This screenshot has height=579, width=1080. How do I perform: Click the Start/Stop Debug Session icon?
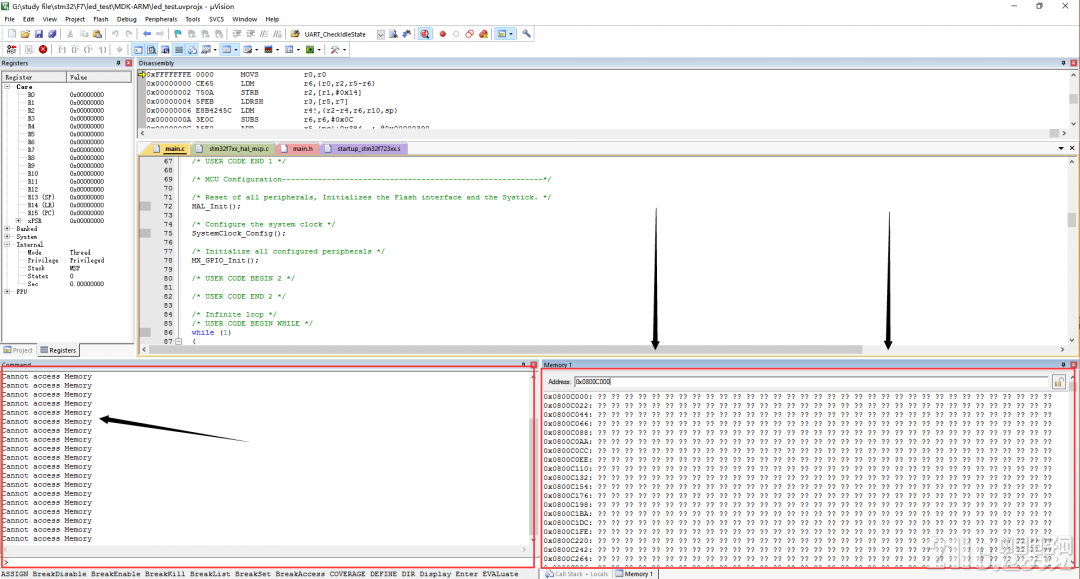425,34
